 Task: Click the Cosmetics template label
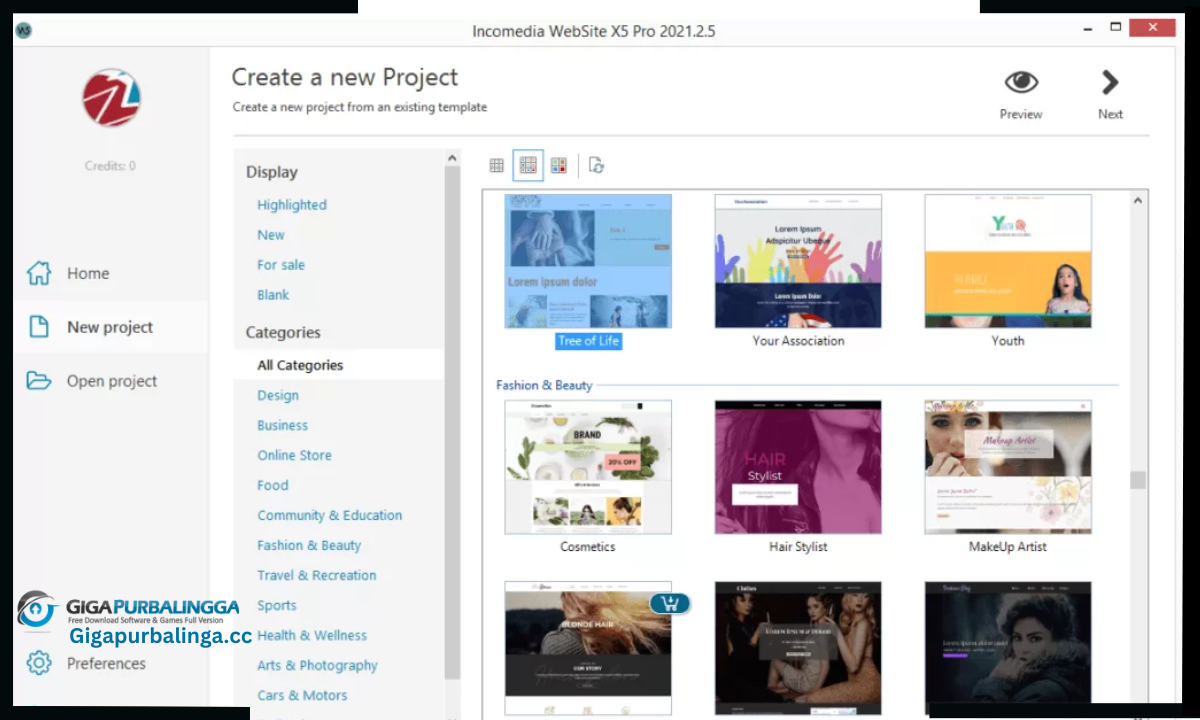(588, 547)
